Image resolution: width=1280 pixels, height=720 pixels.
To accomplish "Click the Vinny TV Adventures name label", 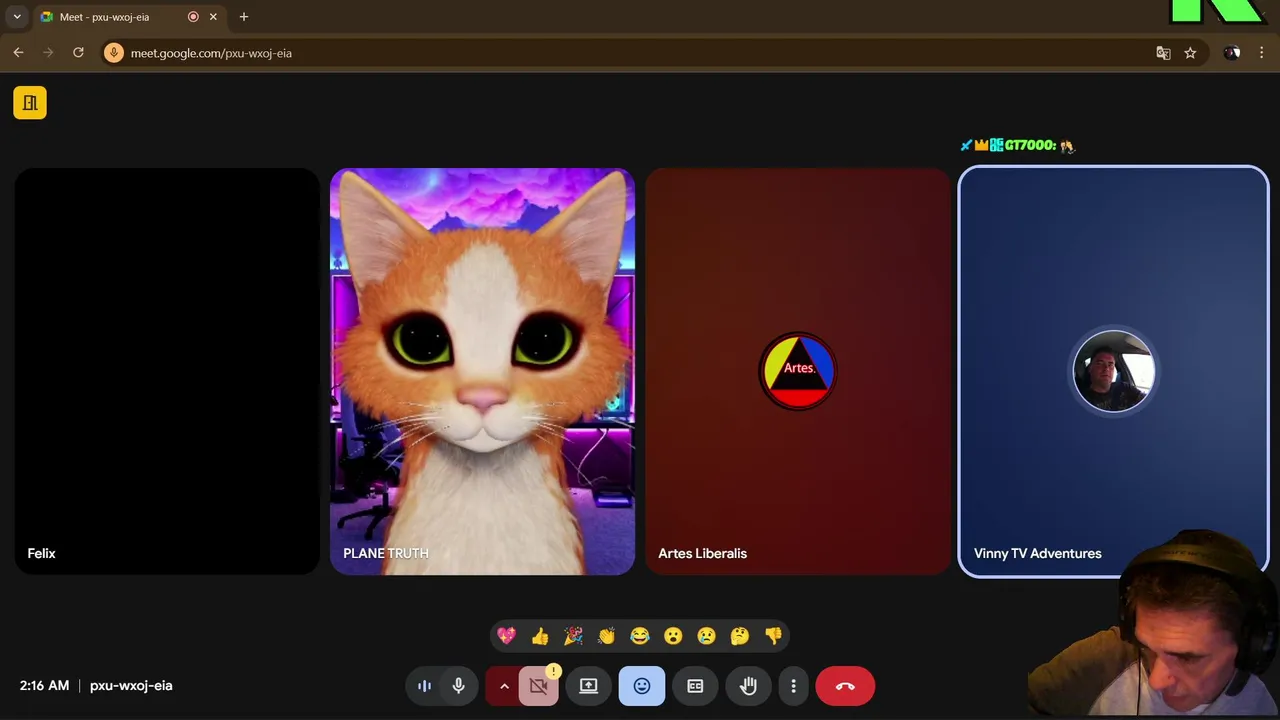I will pyautogui.click(x=1038, y=553).
